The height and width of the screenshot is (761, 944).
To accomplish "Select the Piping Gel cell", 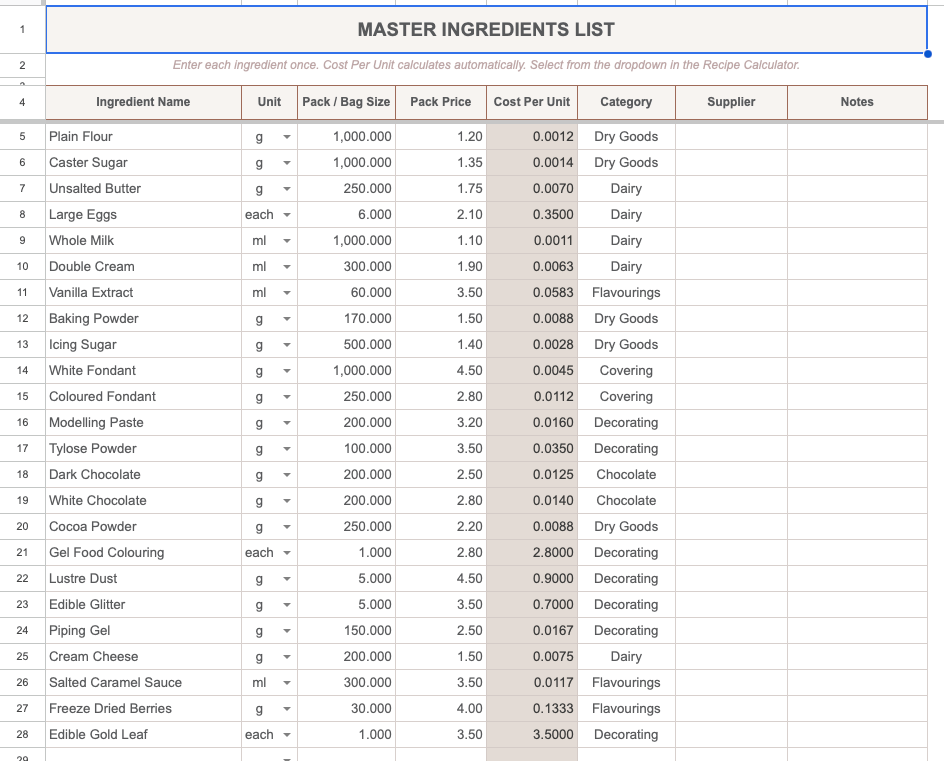I will (143, 630).
